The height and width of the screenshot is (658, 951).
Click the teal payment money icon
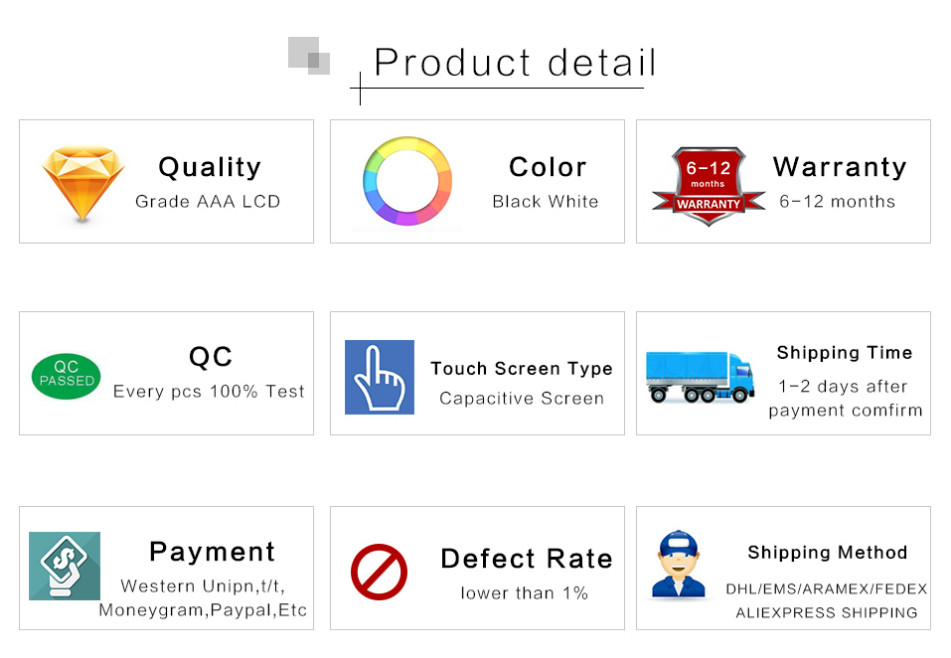[64, 566]
